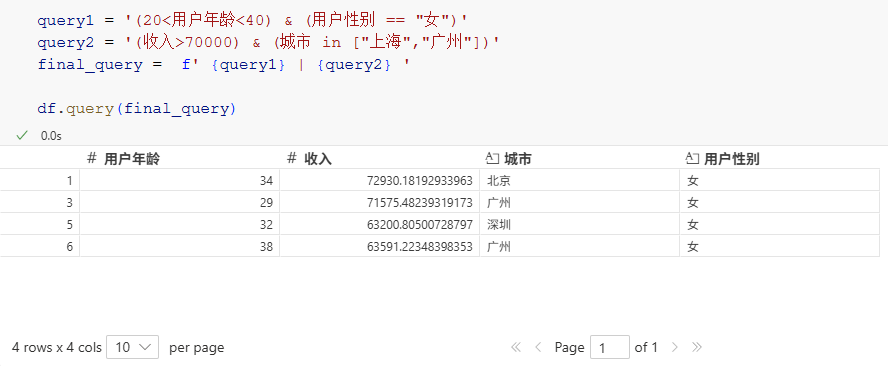888x366 pixels.
Task: Click the string type icon beside 城市
Action: (x=492, y=159)
